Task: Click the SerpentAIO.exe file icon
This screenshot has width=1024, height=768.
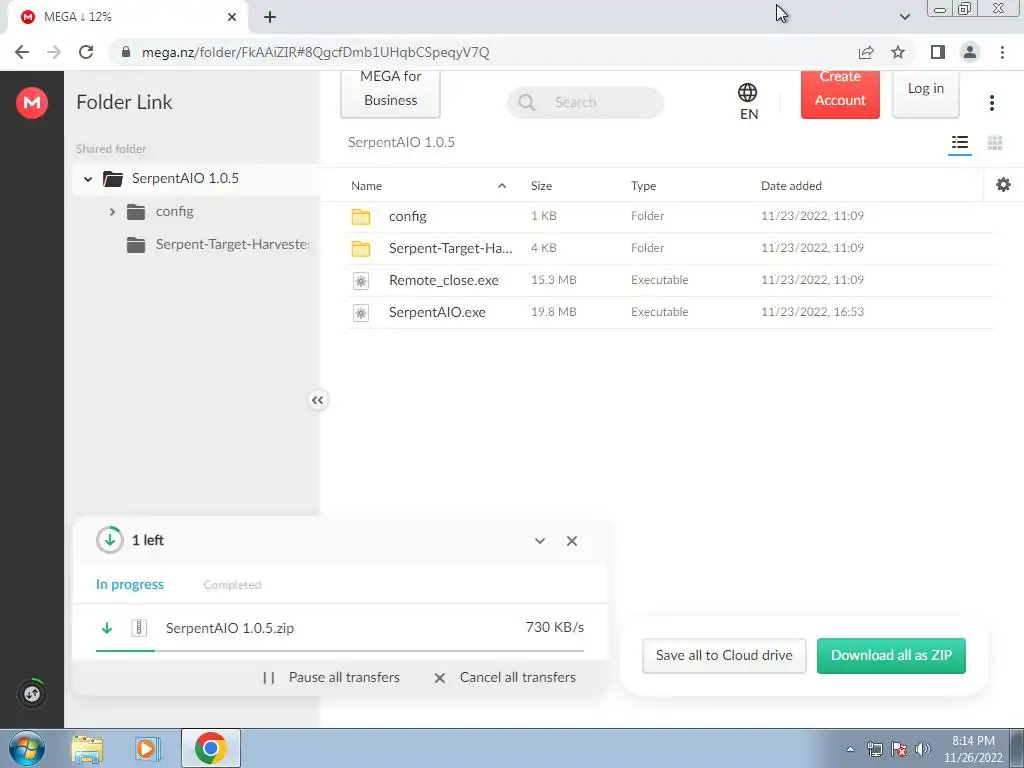Action: click(x=360, y=313)
